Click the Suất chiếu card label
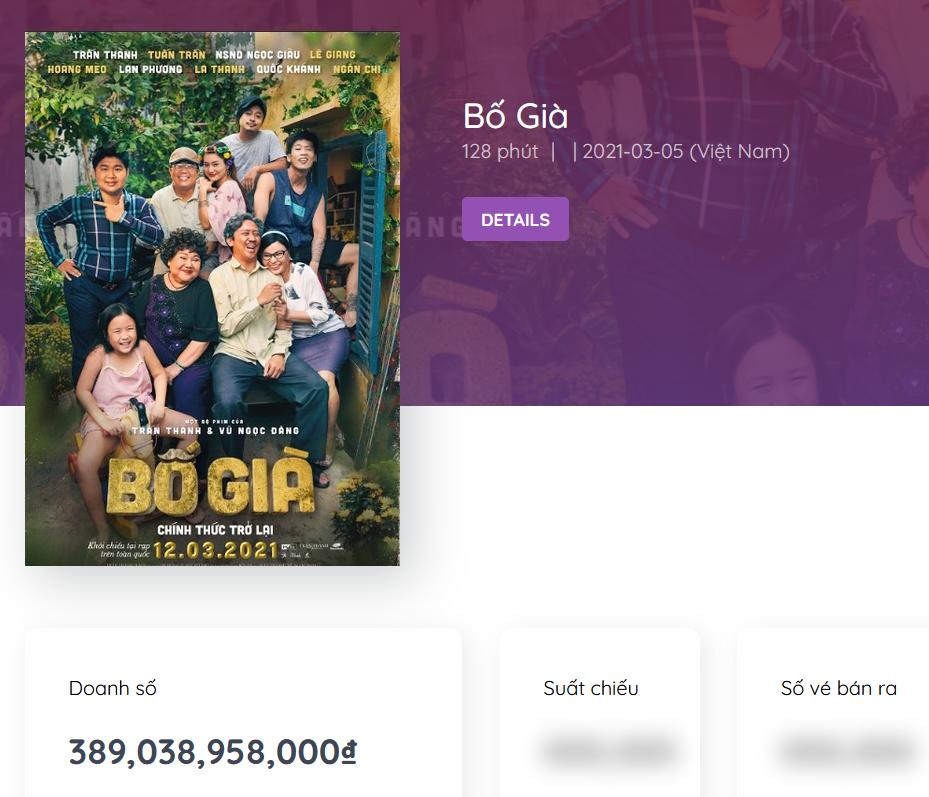Viewport: 929px width, 797px height. click(591, 688)
